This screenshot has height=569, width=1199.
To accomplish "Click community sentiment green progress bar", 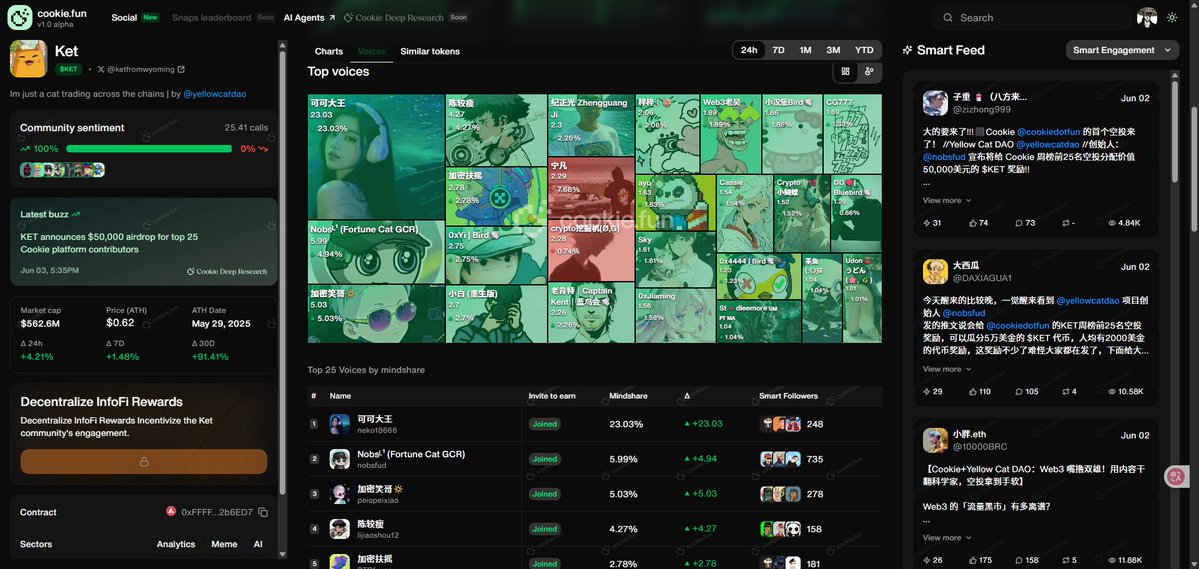I will pyautogui.click(x=149, y=148).
